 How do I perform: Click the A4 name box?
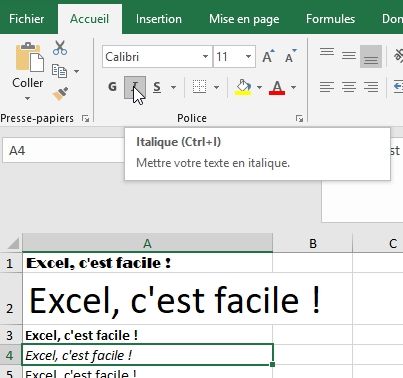point(63,151)
